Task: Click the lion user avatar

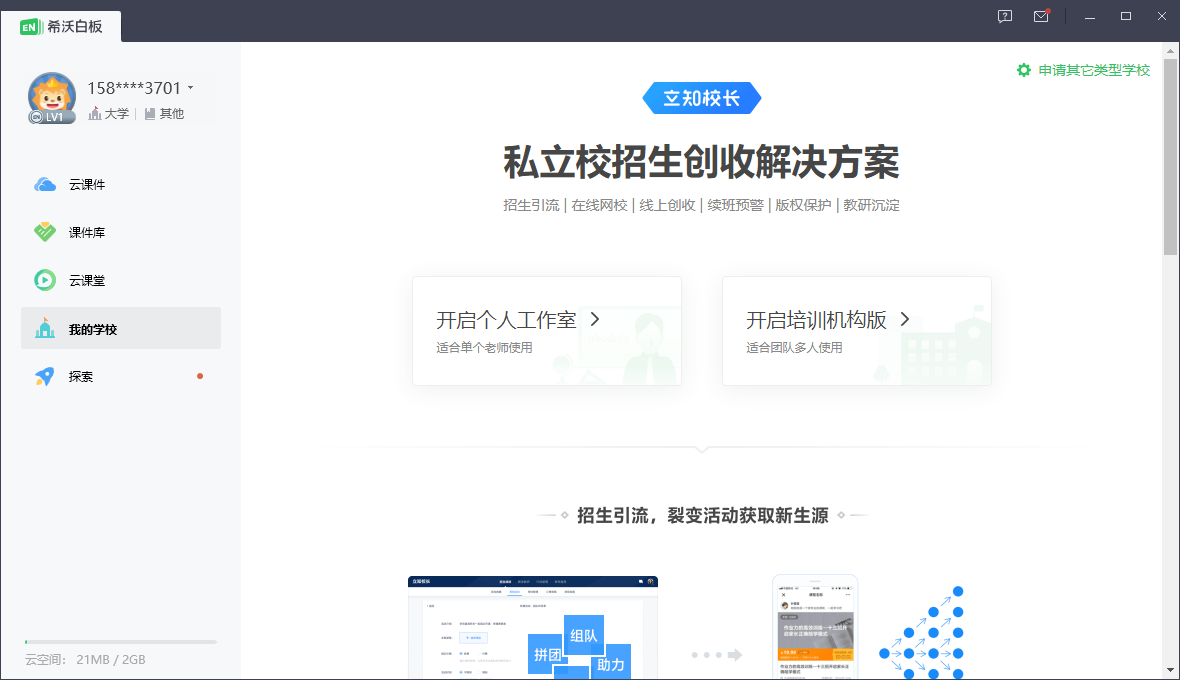Action: click(x=52, y=98)
